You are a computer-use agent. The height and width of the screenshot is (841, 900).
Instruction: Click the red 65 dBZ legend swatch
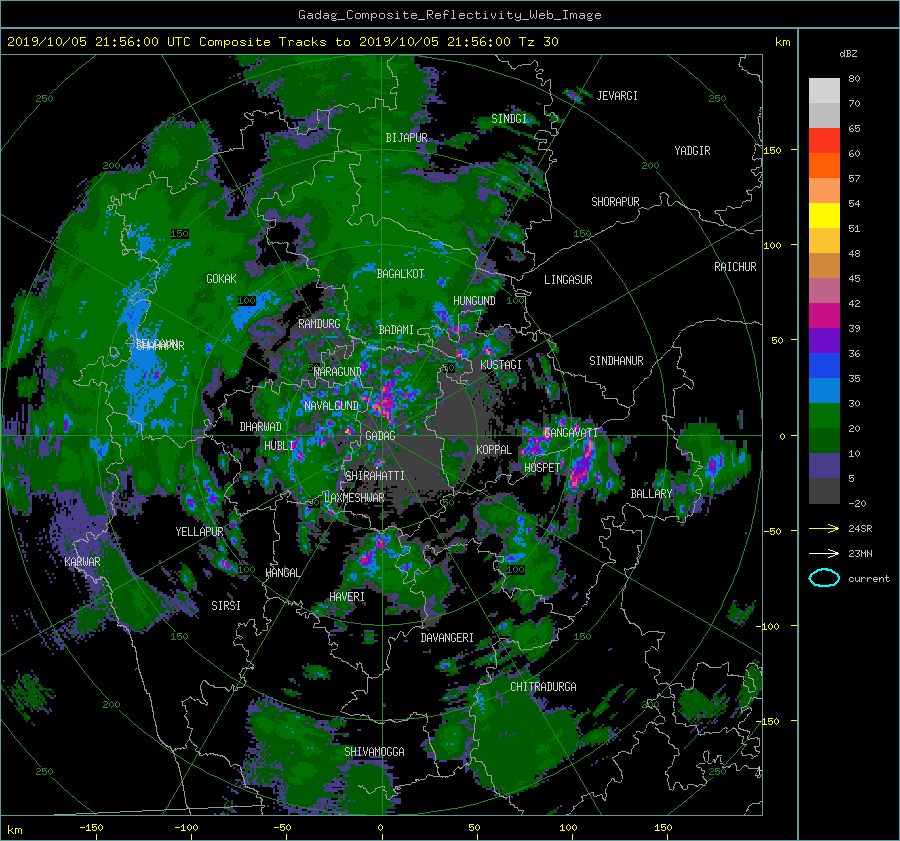824,140
